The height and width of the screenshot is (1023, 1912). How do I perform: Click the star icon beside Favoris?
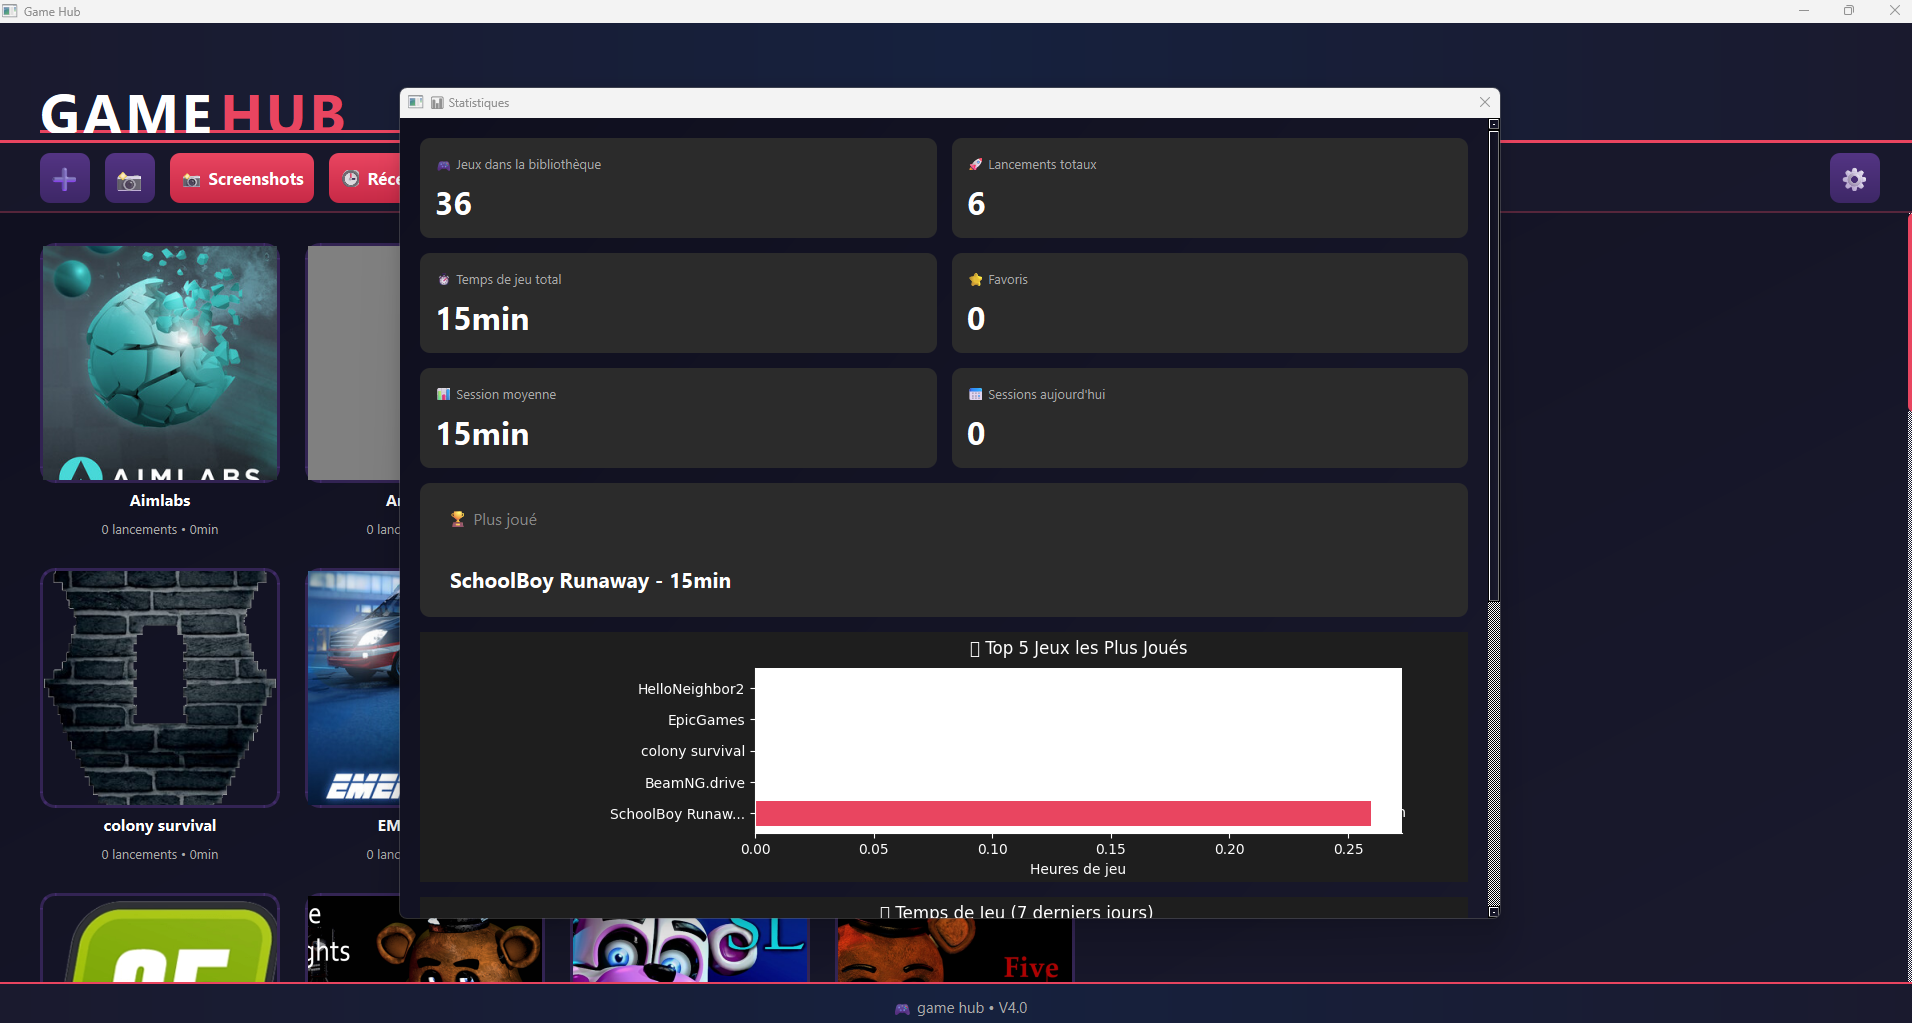click(976, 280)
